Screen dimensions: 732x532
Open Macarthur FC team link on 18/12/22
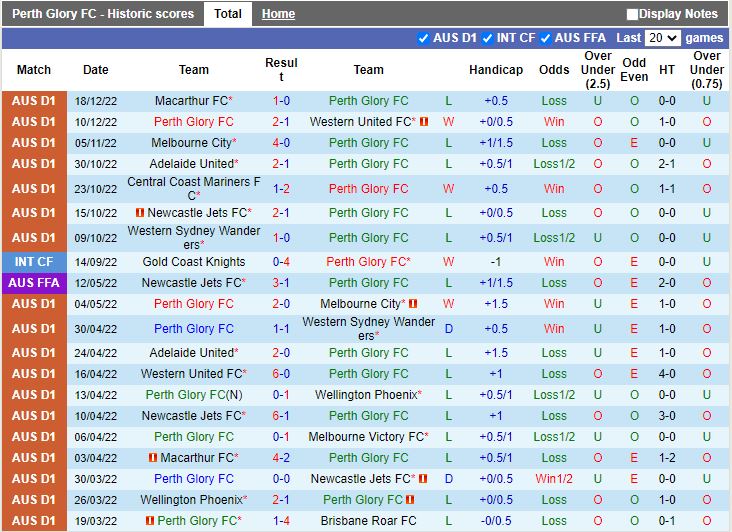191,101
